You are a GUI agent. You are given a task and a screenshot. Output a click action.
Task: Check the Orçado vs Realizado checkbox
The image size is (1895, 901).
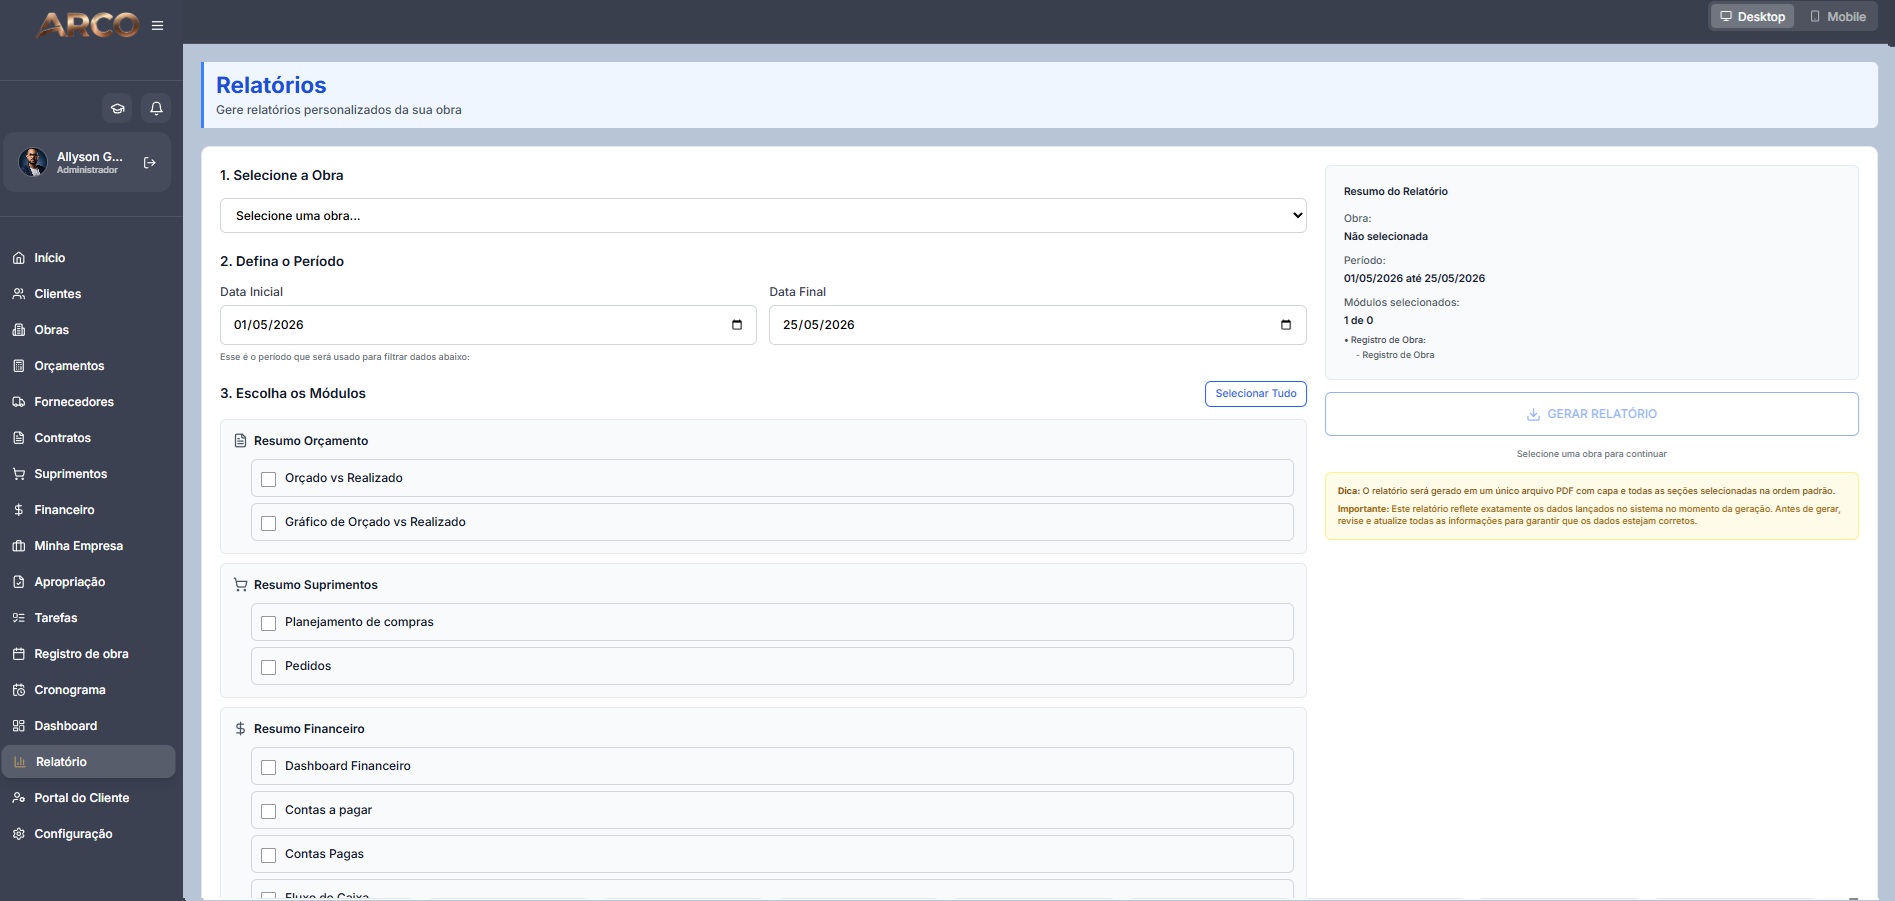[x=268, y=479]
